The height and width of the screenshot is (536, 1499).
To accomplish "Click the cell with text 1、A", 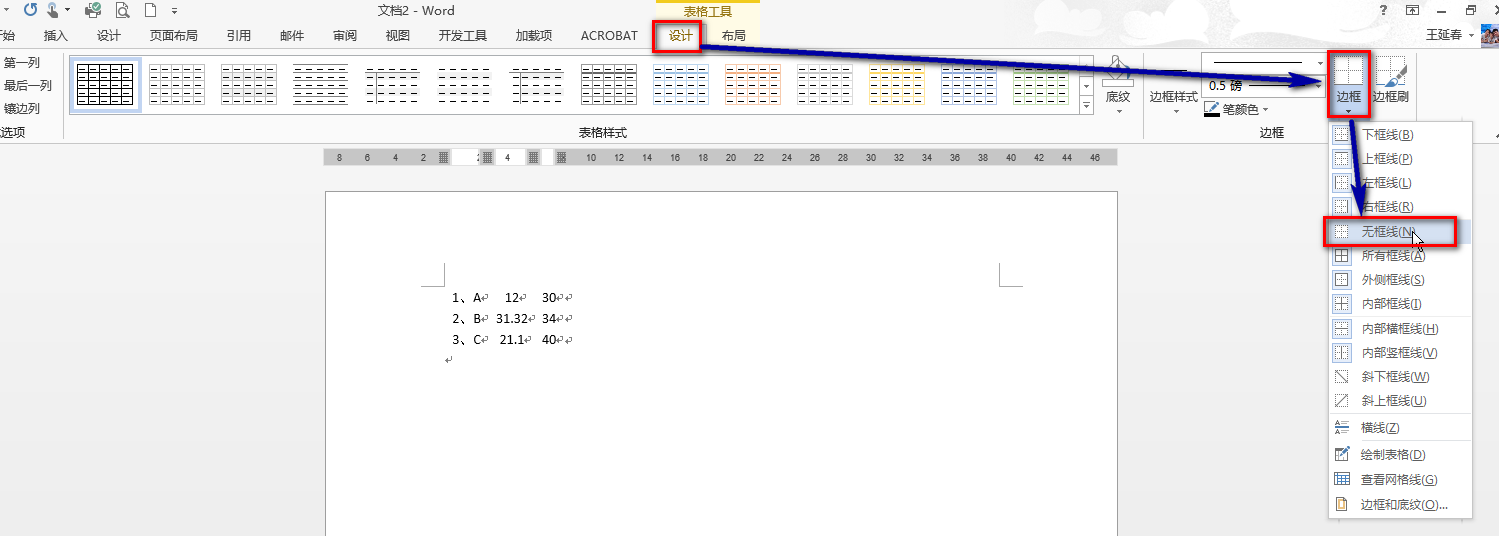I will pos(468,297).
